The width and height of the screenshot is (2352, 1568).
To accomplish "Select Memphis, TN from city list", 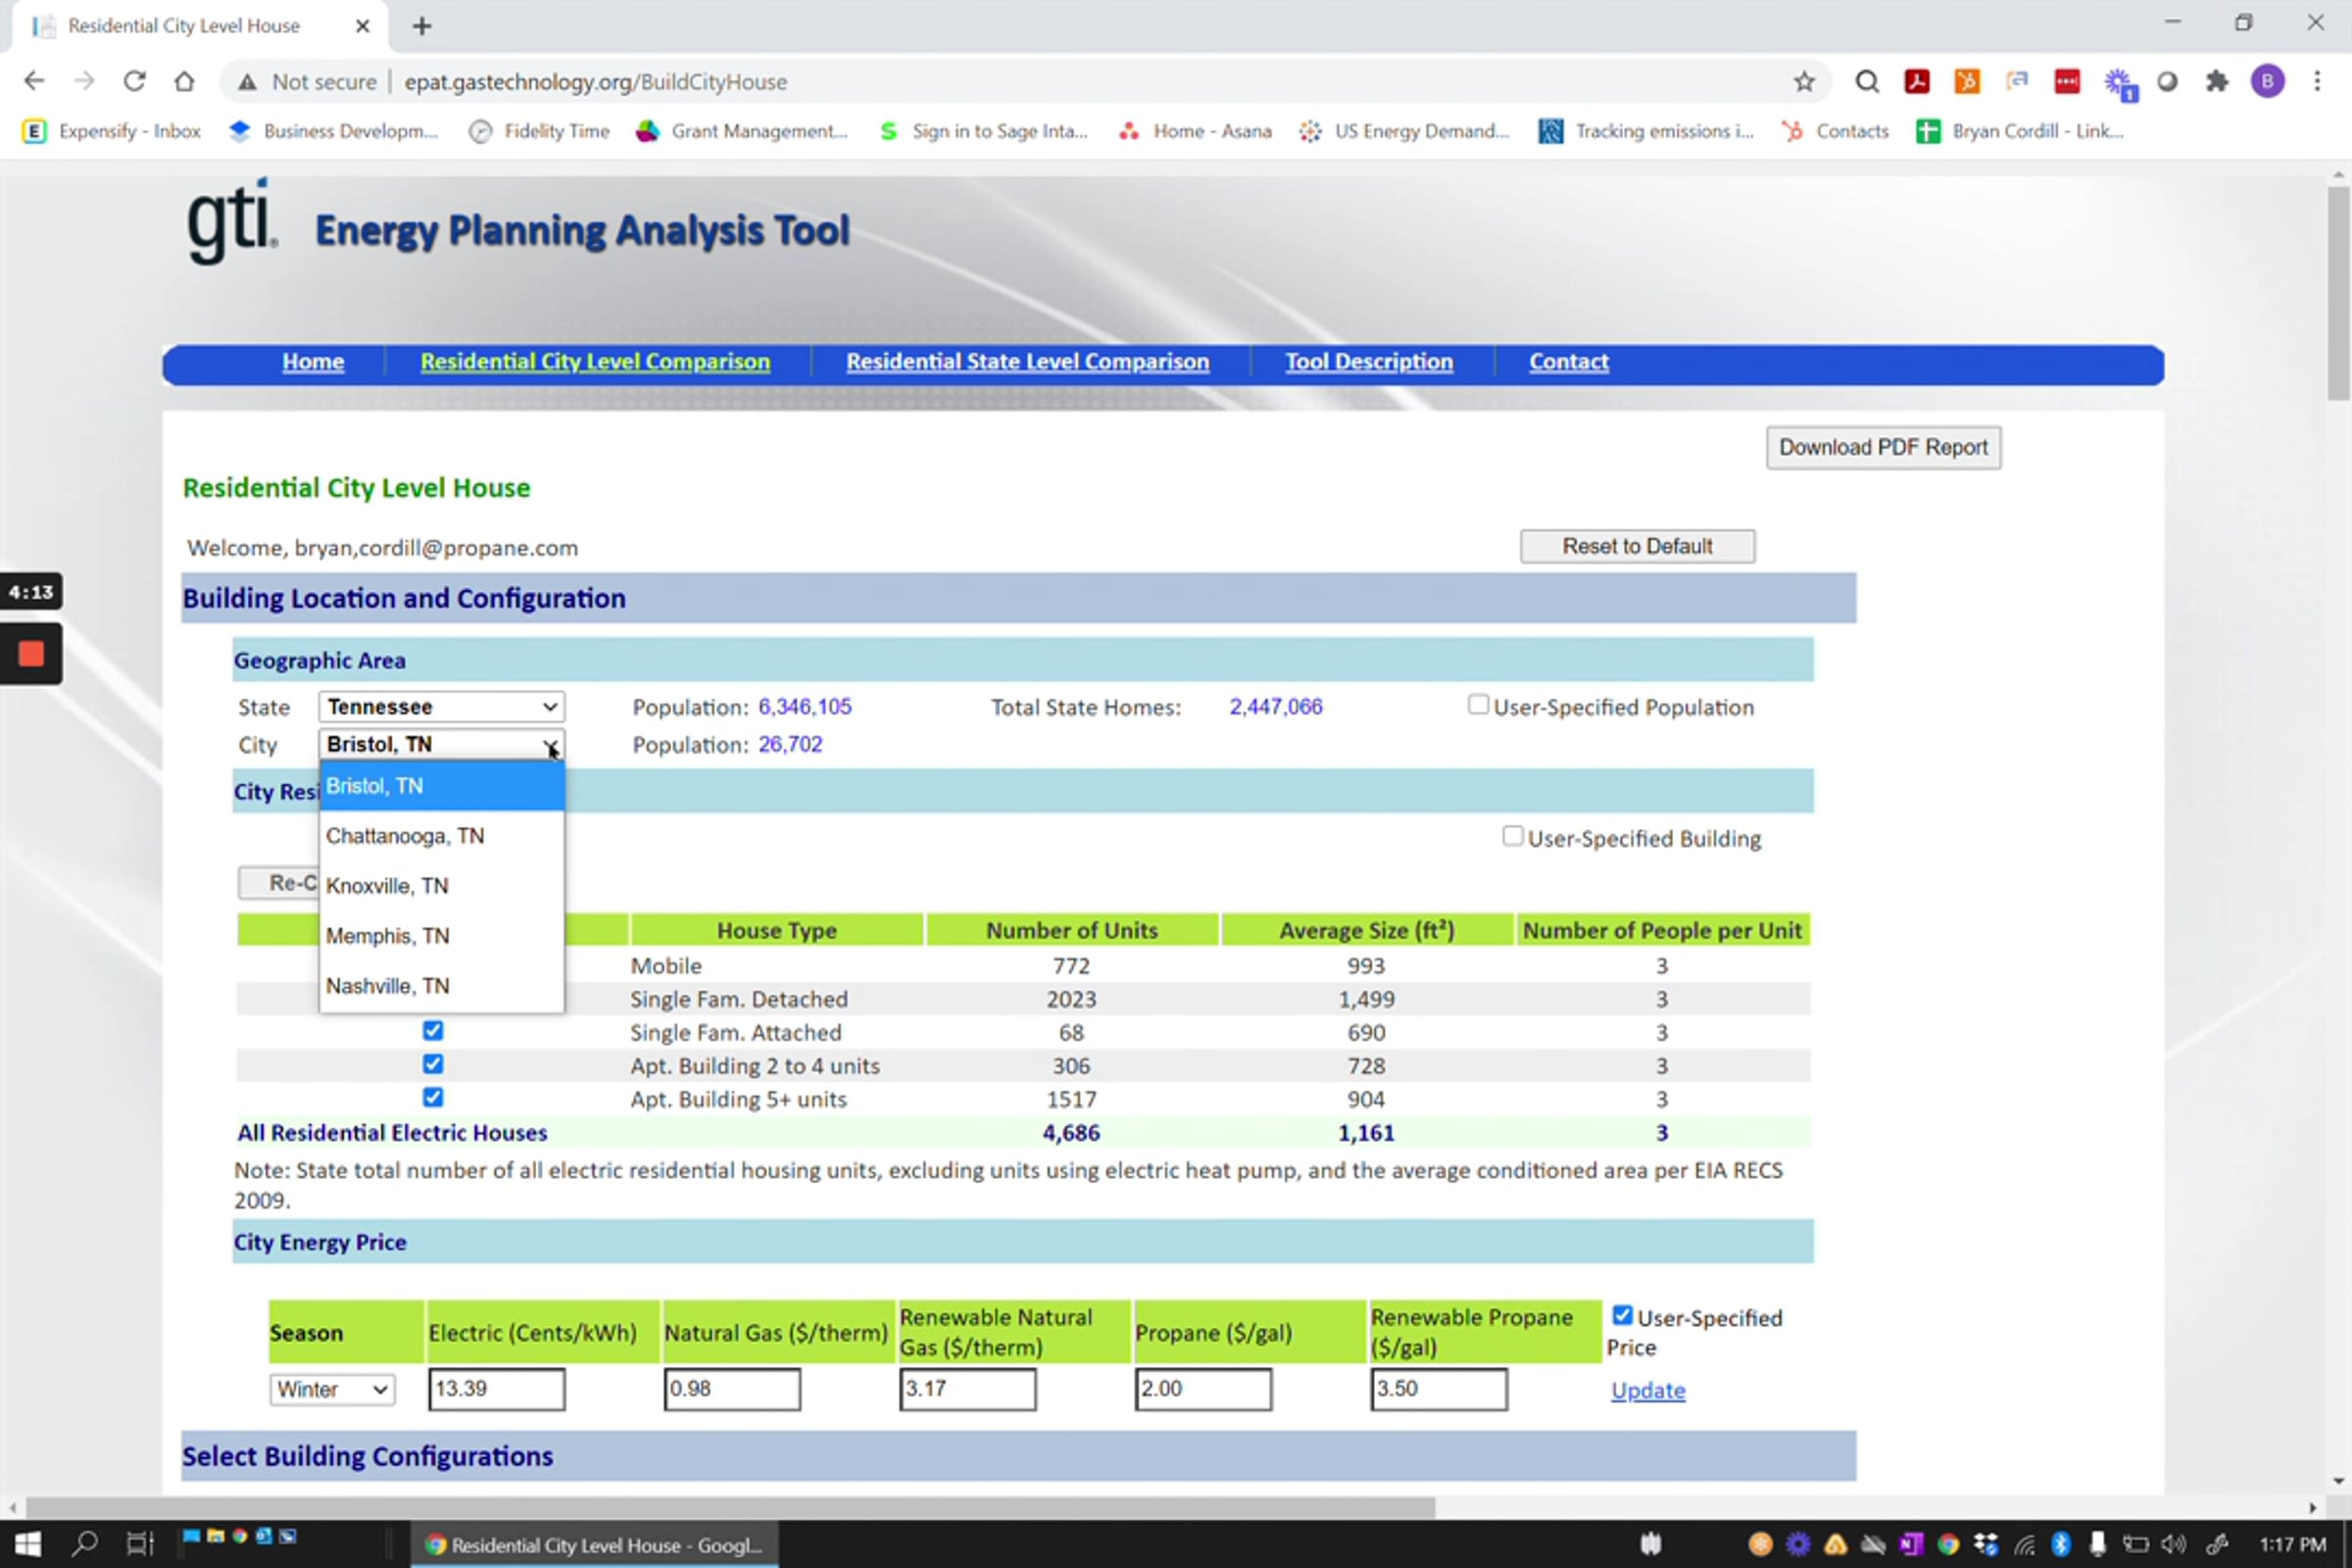I will [x=441, y=936].
